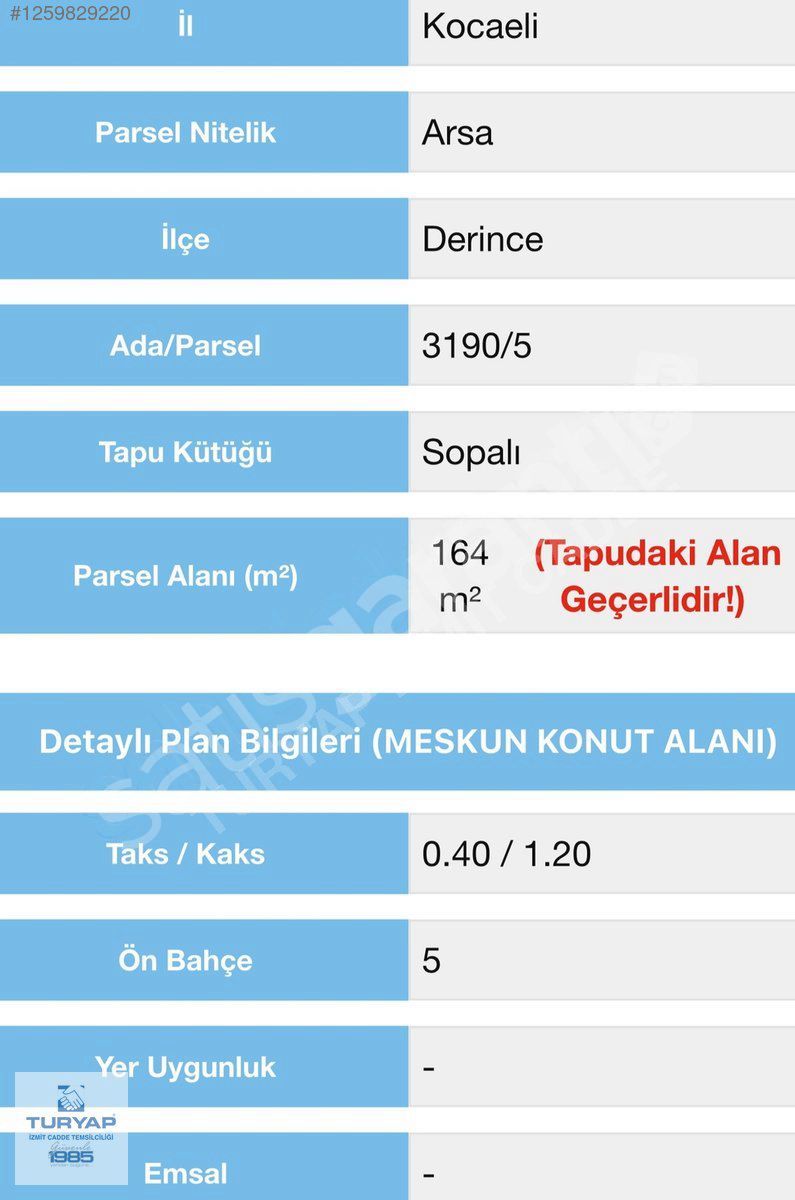Image resolution: width=795 pixels, height=1200 pixels.
Task: Select the Taks / Kaks label
Action: tap(185, 854)
